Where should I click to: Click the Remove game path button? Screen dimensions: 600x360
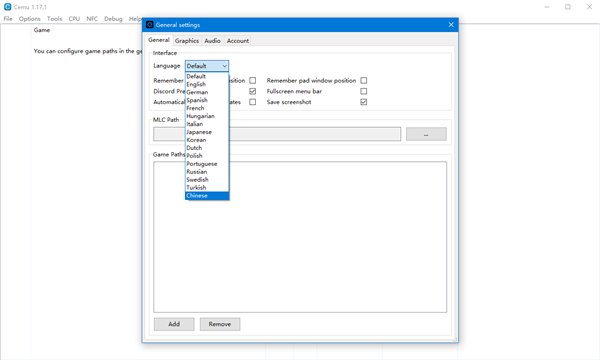(220, 324)
